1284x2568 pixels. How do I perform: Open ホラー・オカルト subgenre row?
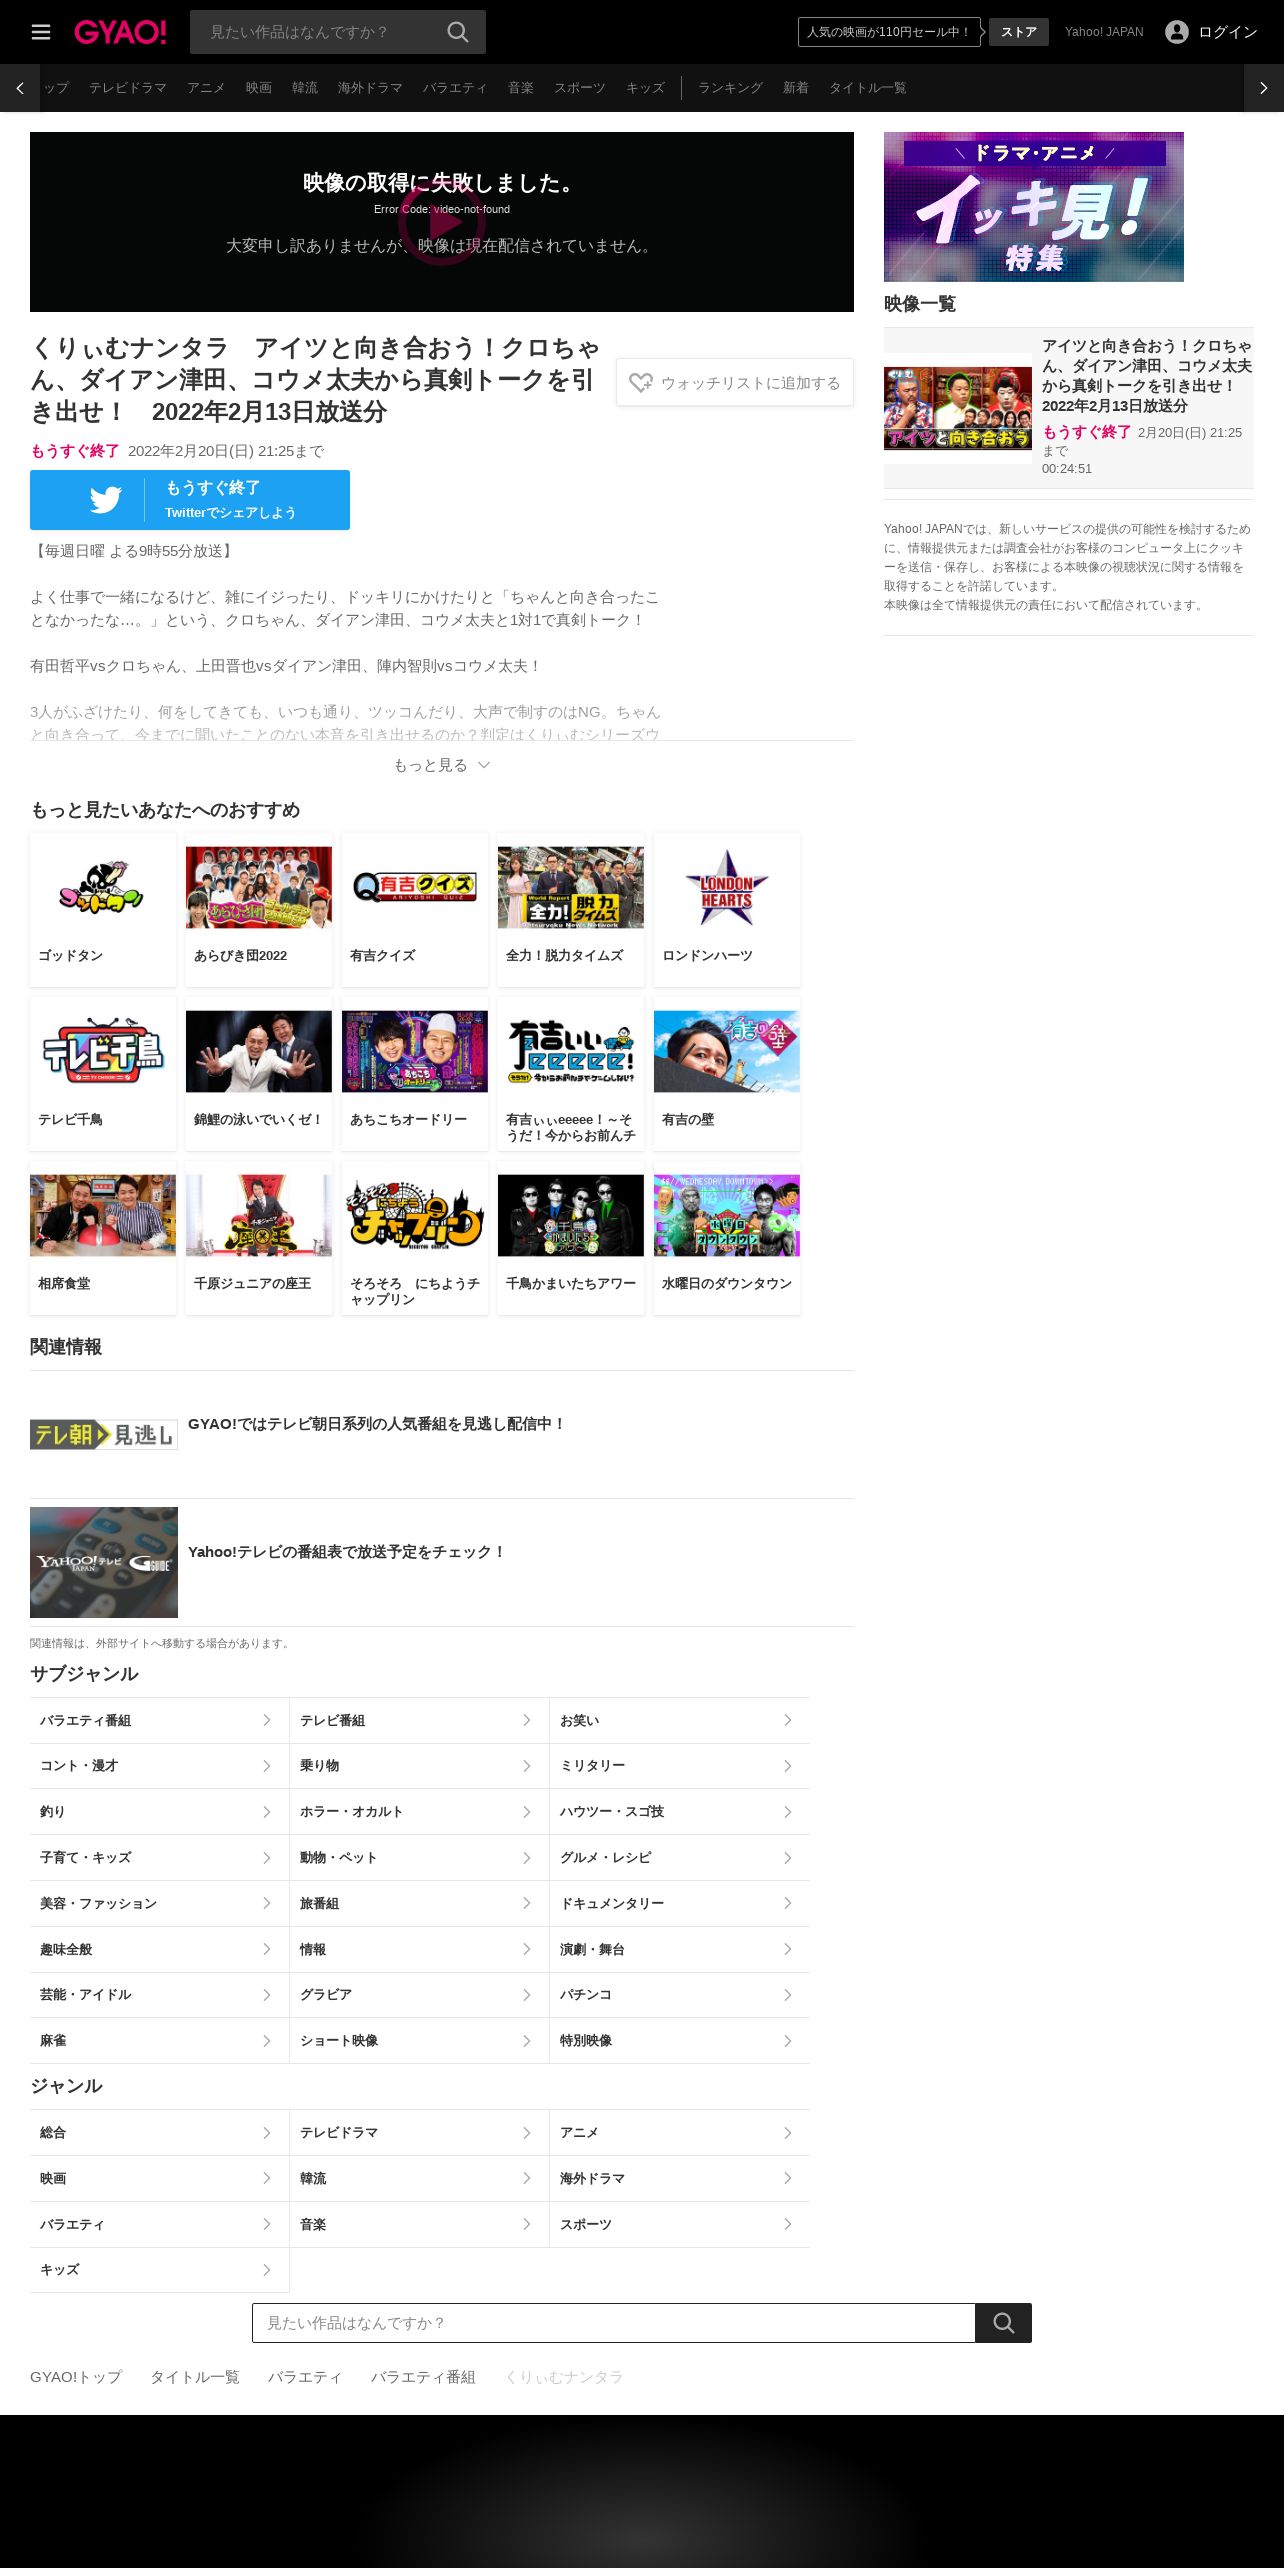[x=419, y=1812]
